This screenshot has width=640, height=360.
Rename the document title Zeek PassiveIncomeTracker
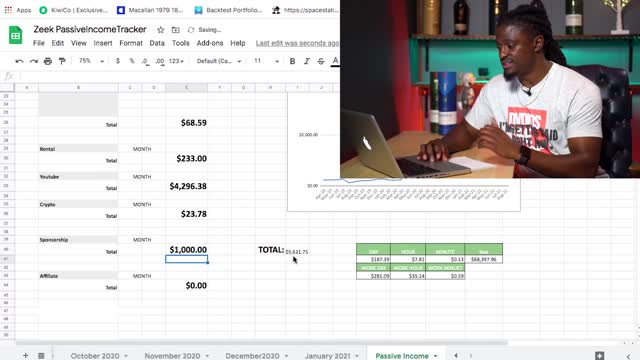click(x=90, y=29)
